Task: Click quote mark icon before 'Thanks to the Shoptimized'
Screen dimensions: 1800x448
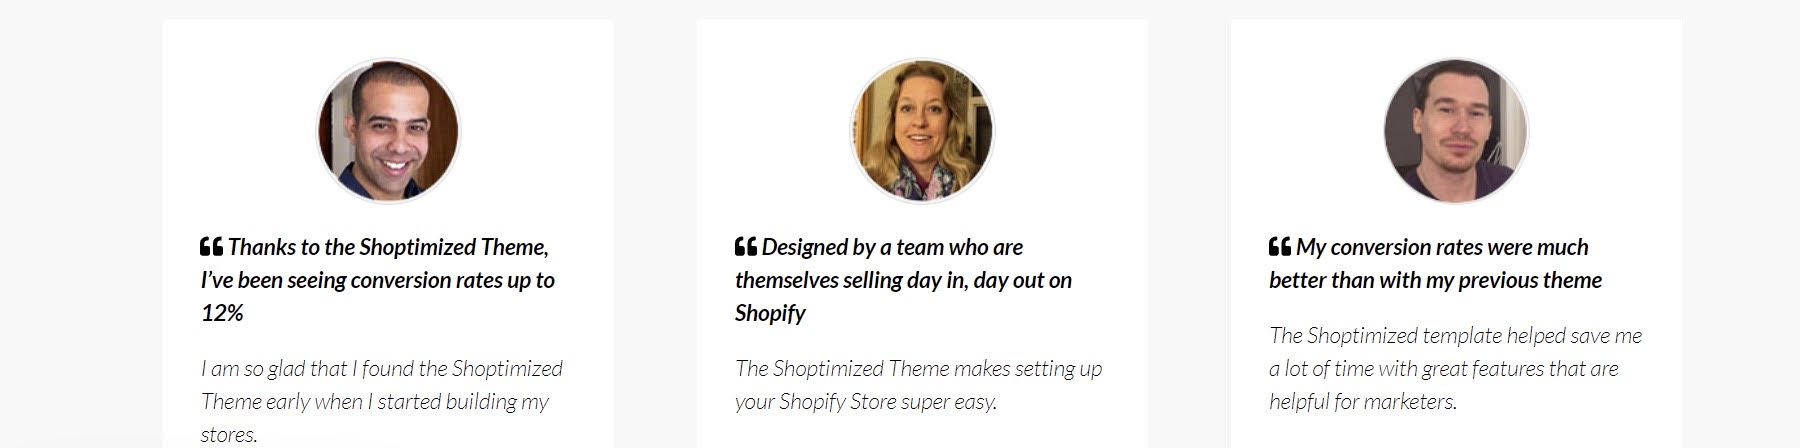Action: pos(211,246)
